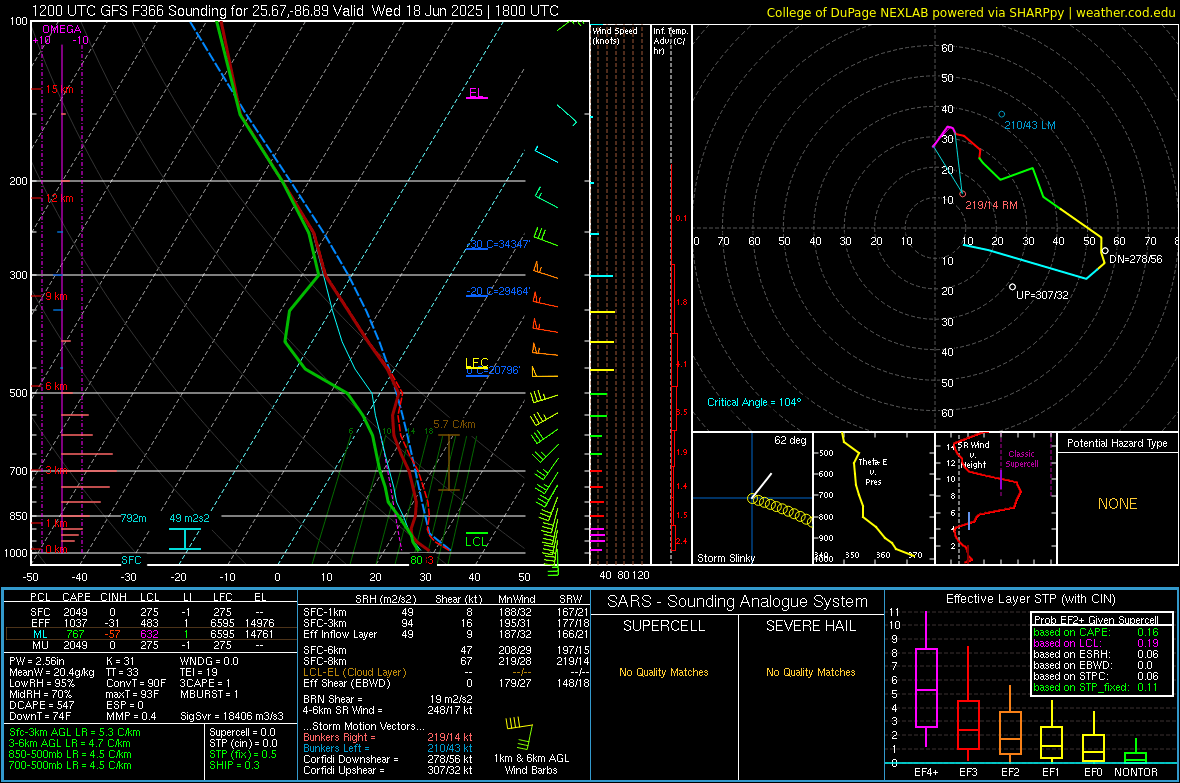Screen dimensions: 1180x783
Task: Click the magenta EL marker on the skew-T
Action: point(476,94)
